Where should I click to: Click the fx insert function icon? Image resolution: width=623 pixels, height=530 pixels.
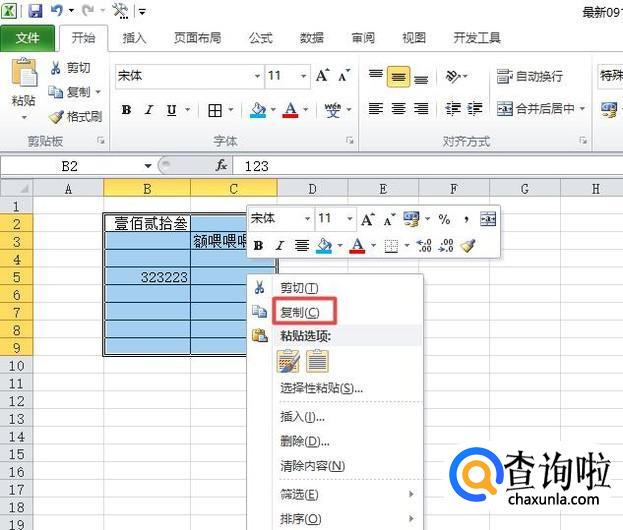coord(221,165)
